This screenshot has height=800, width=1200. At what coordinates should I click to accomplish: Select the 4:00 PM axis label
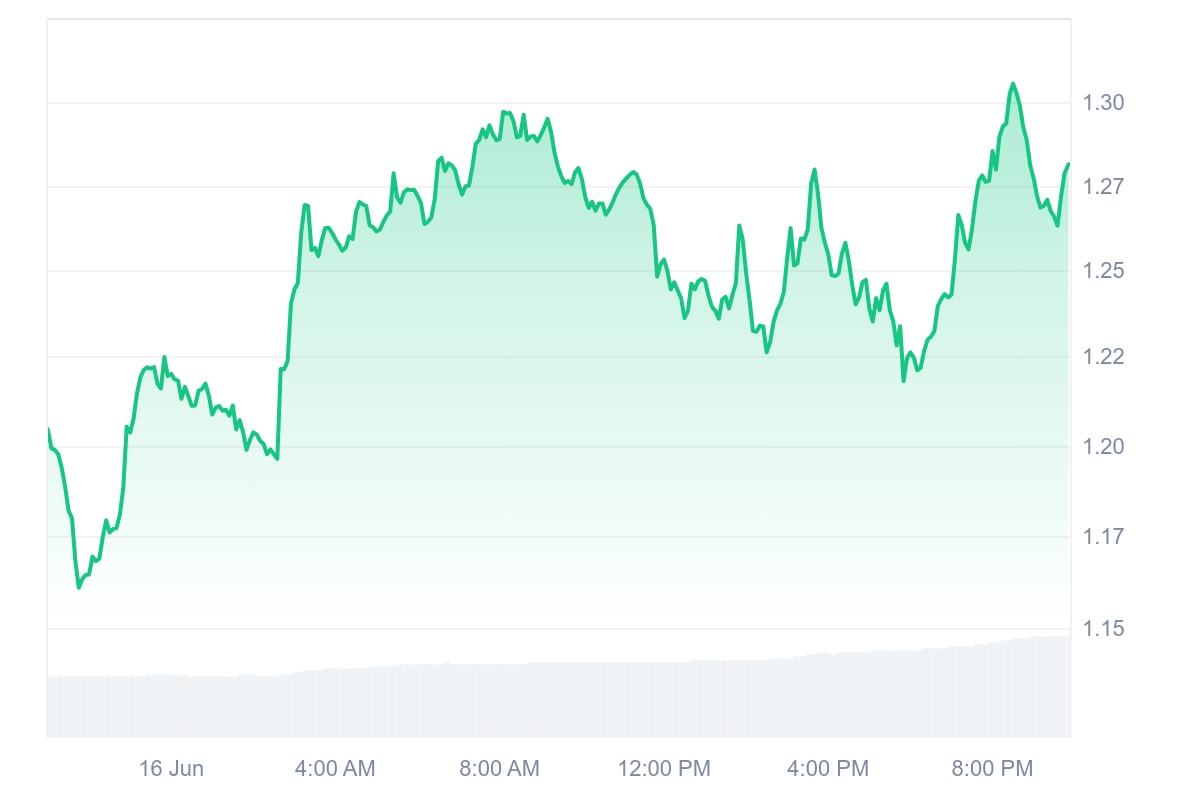click(x=827, y=769)
